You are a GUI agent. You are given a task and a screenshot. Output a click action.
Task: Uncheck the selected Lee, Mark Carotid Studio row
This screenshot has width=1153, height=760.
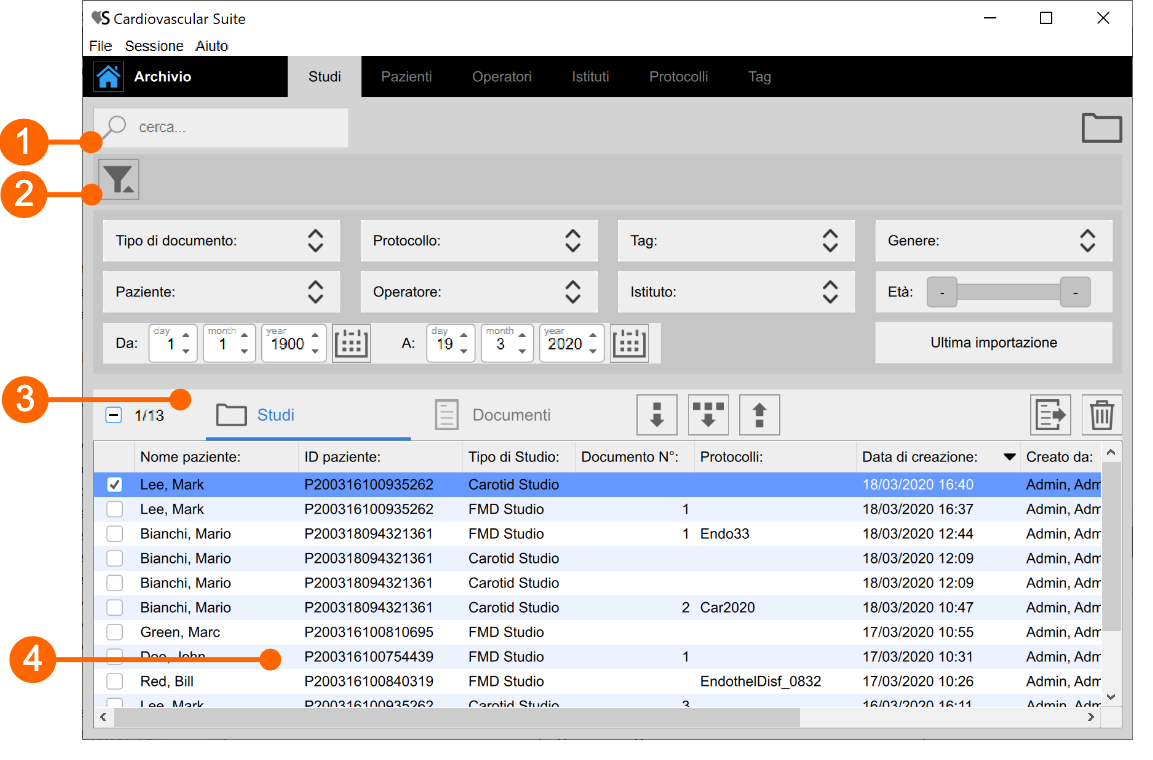[115, 485]
